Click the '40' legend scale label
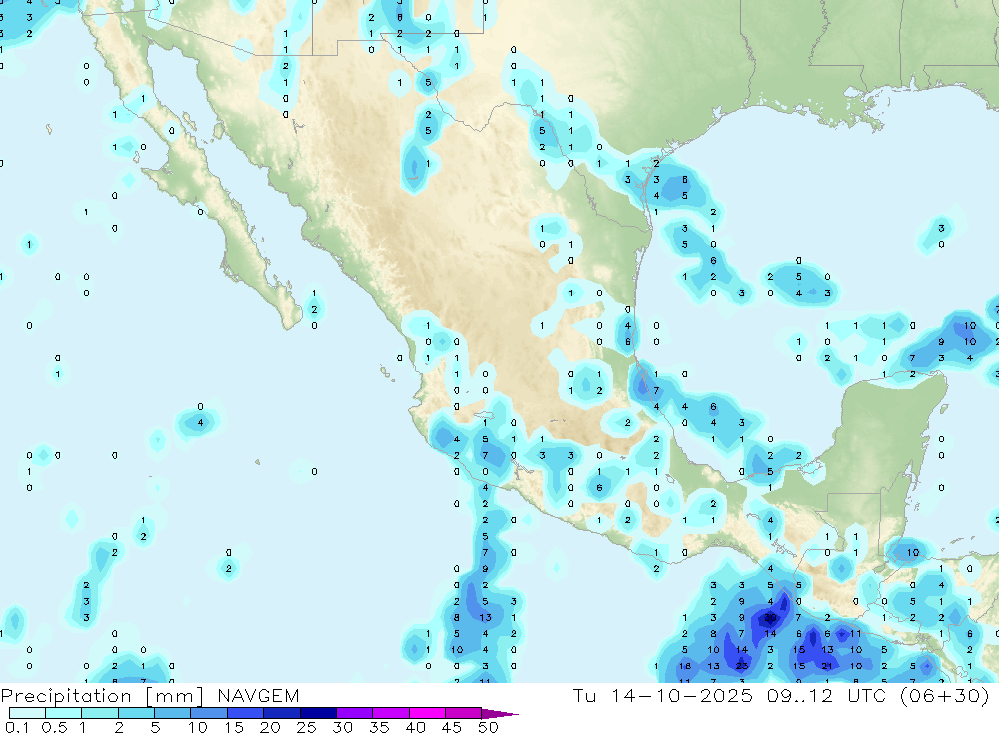Screen dimensions: 1000x733 (x=416, y=727)
